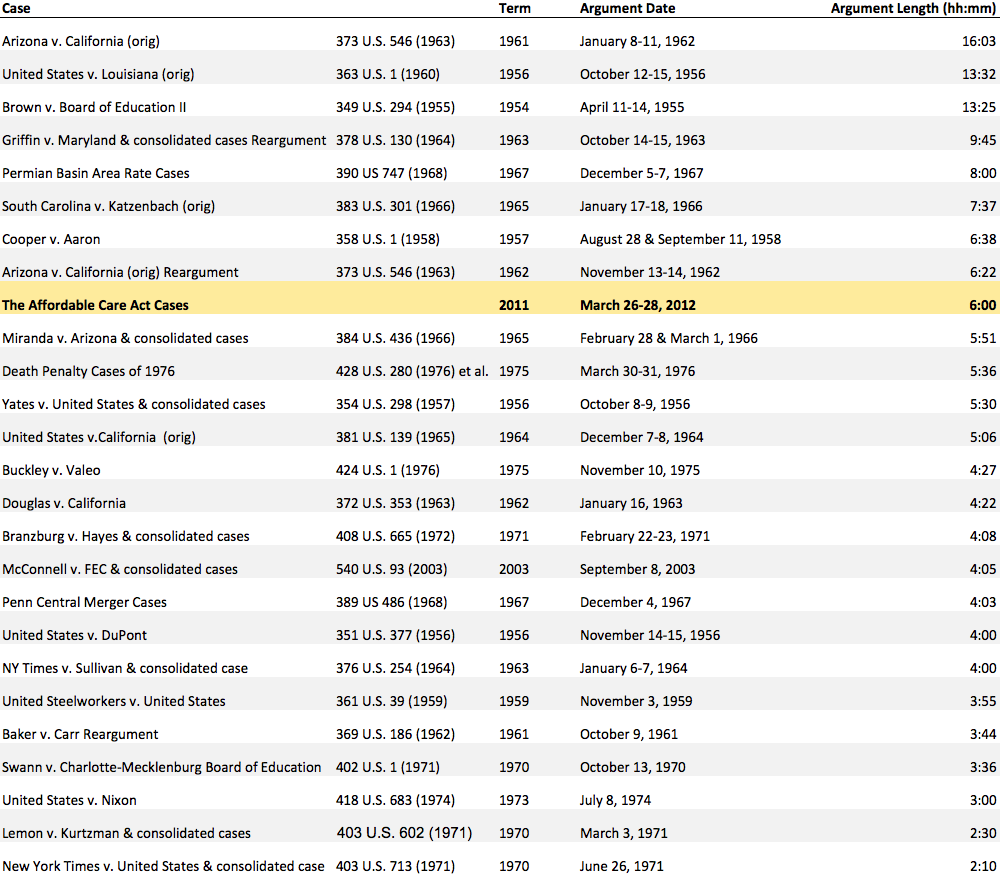1002x876 pixels.
Task: Click the 'Case' column header
Action: pos(16,8)
